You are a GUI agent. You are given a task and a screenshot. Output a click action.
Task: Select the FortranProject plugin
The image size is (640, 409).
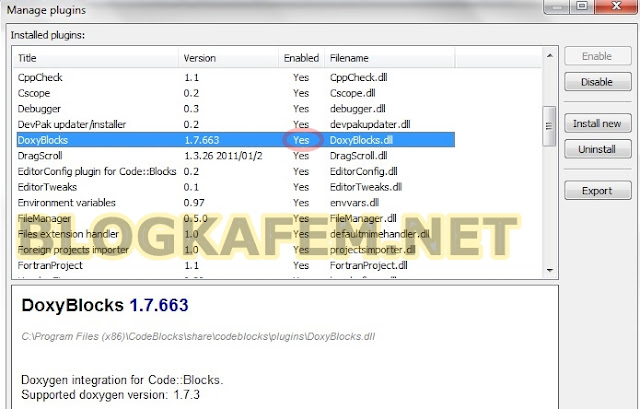[x=236, y=265]
